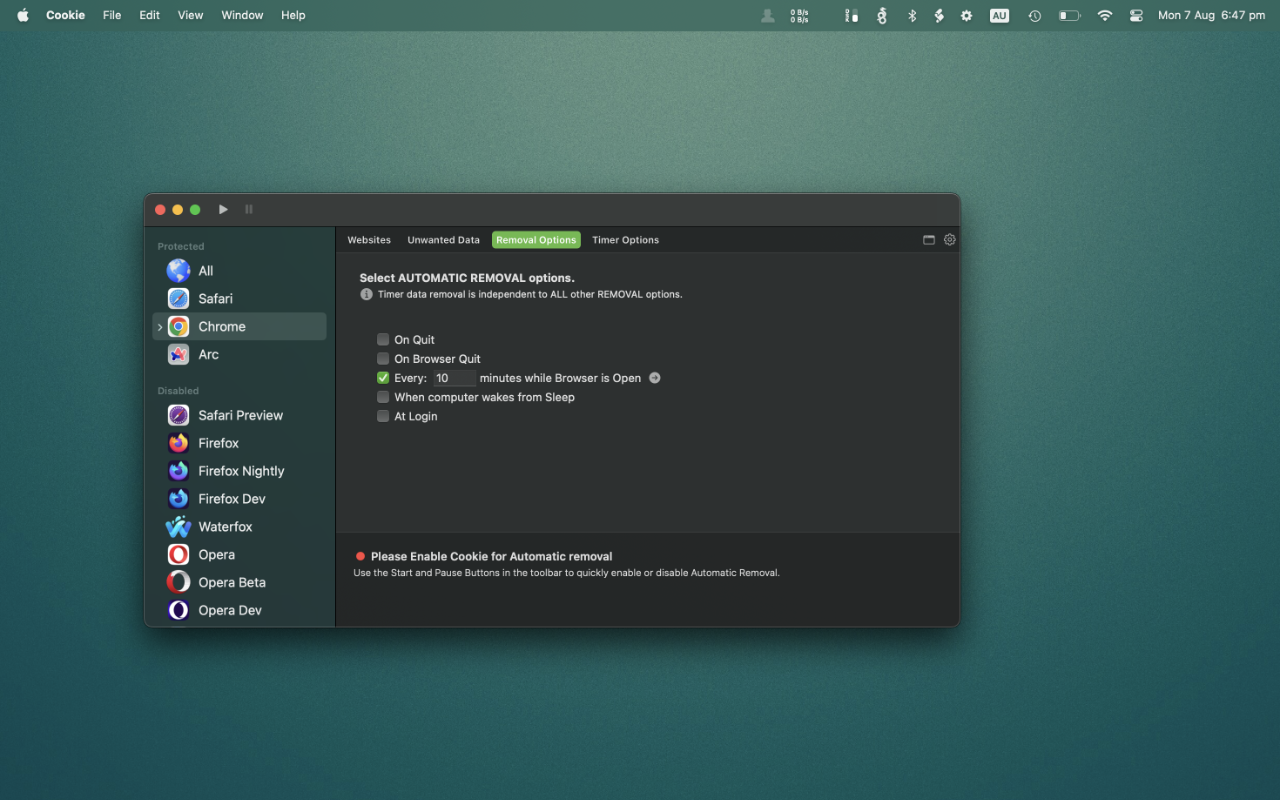The height and width of the screenshot is (800, 1280).
Task: Click the Pause button in toolbar
Action: click(x=249, y=210)
